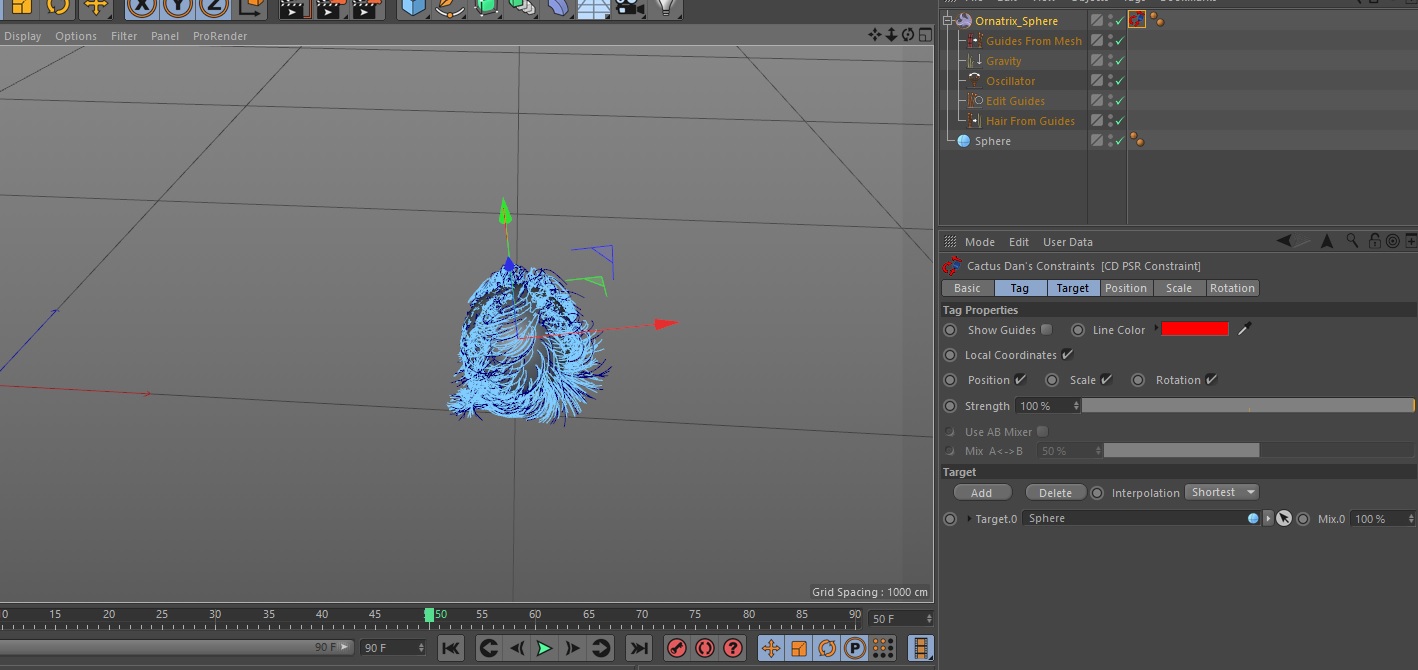Click the Line Color eyedropper picker
Viewport: 1418px width, 670px height.
[1245, 329]
